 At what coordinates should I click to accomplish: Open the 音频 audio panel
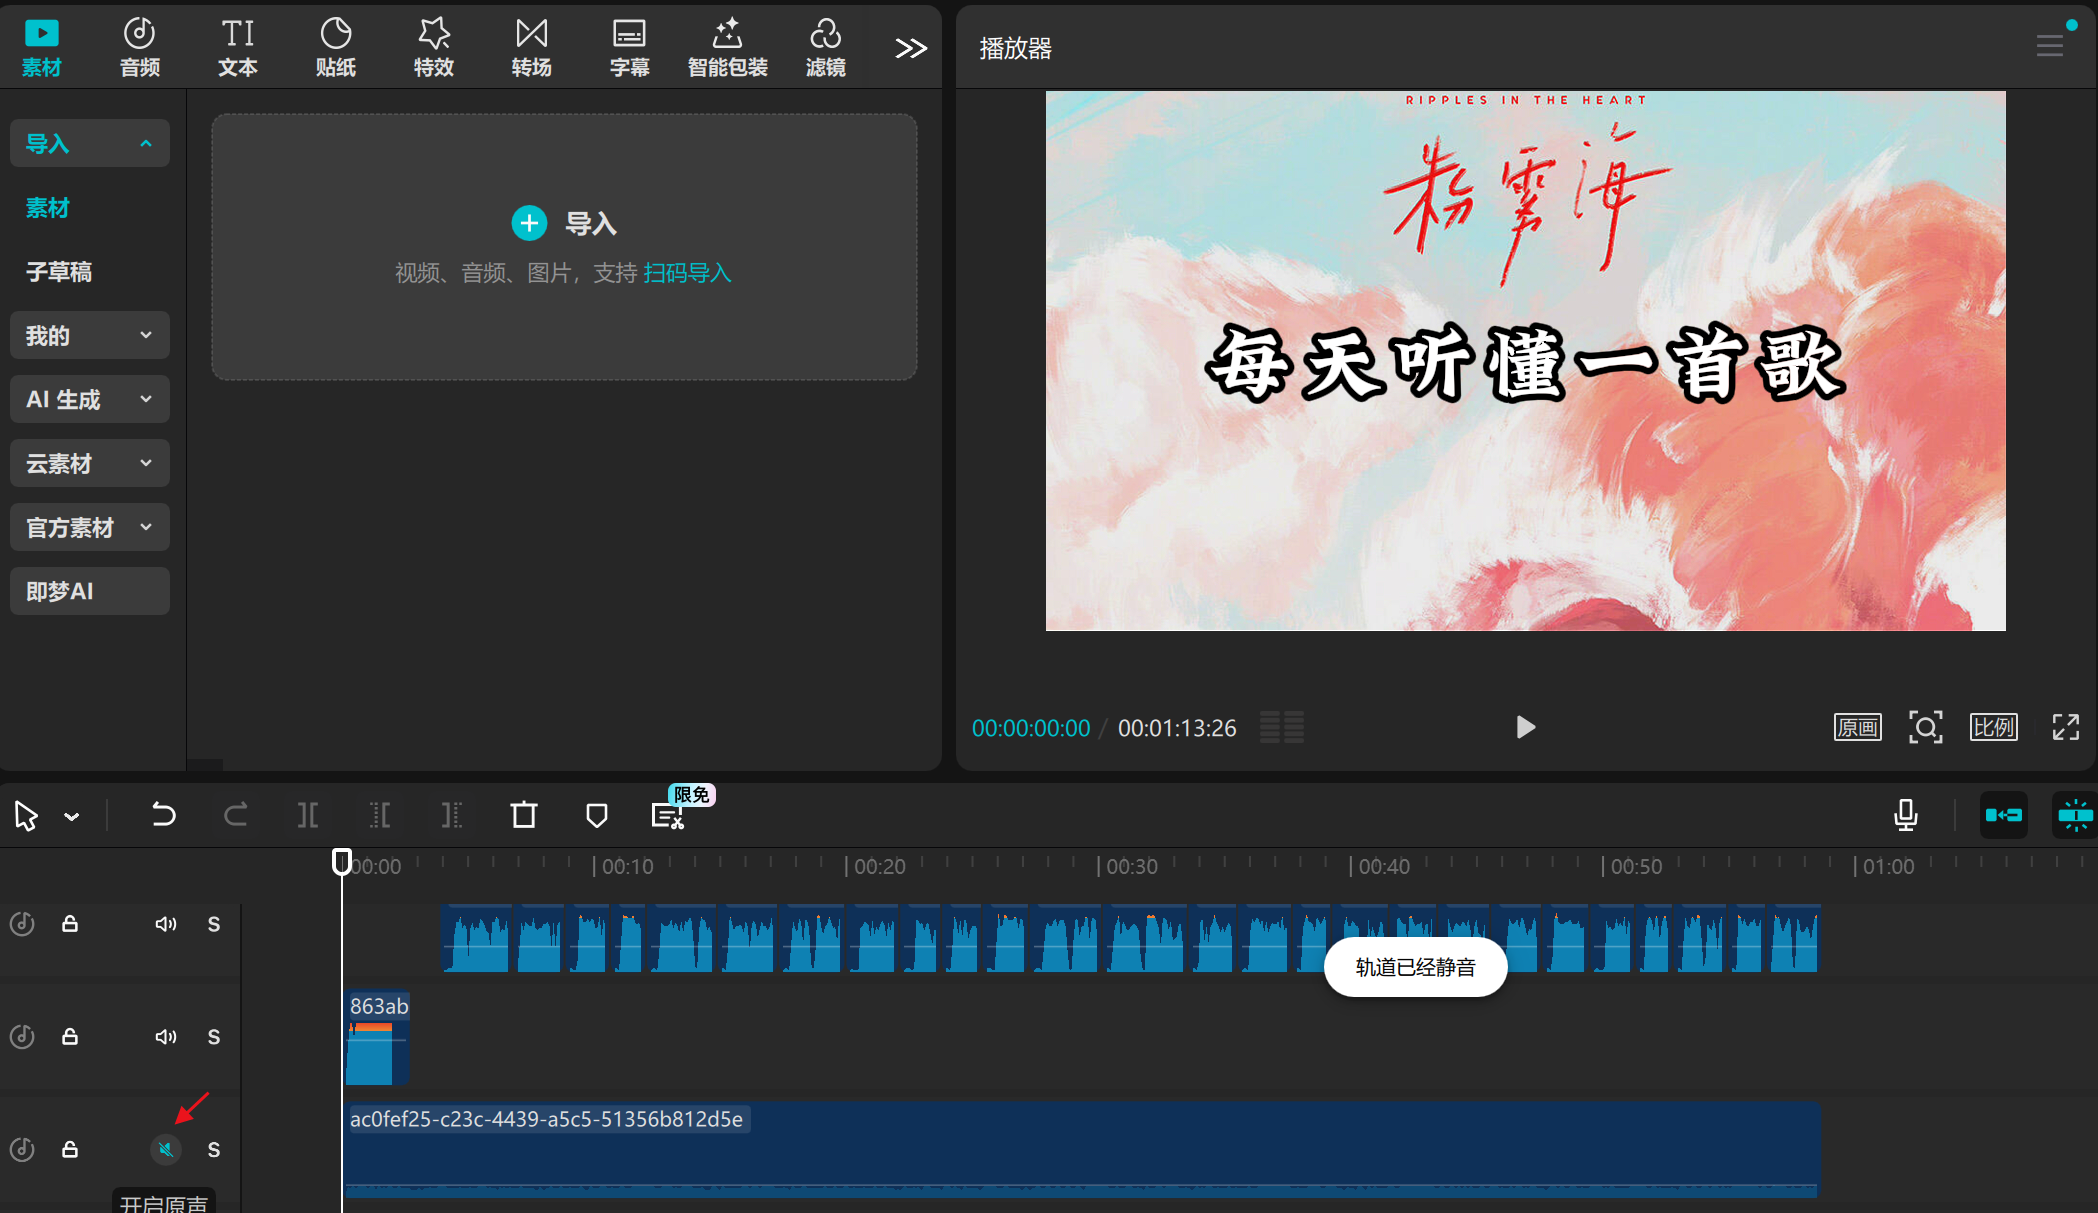[139, 45]
